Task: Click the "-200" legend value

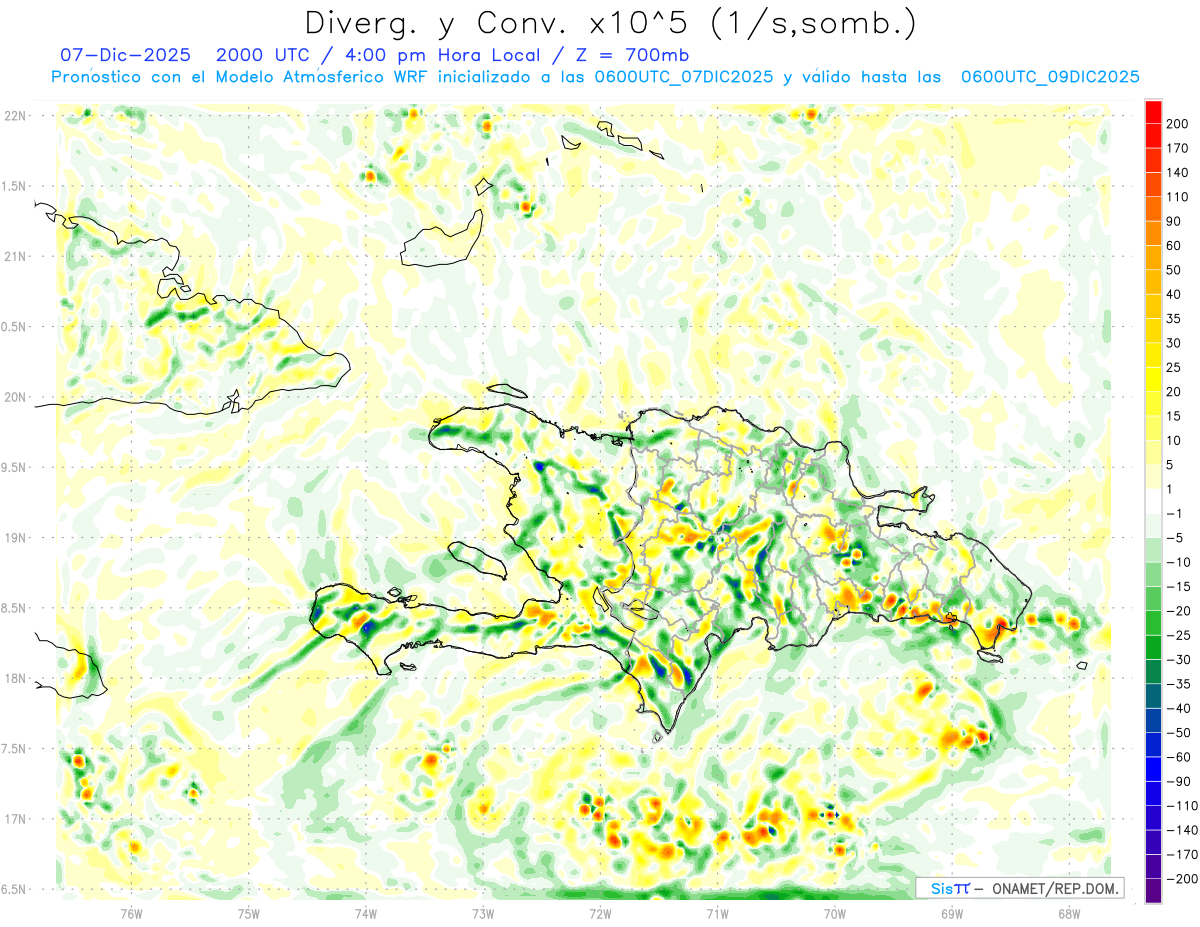Action: tap(1184, 879)
